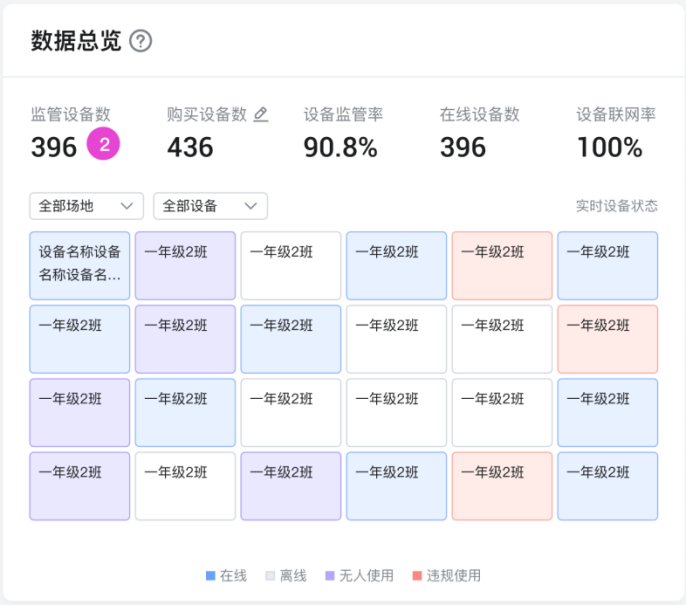Select the truncated 设备名称设备名称 device tile
This screenshot has height=605, width=686.
tap(80, 266)
